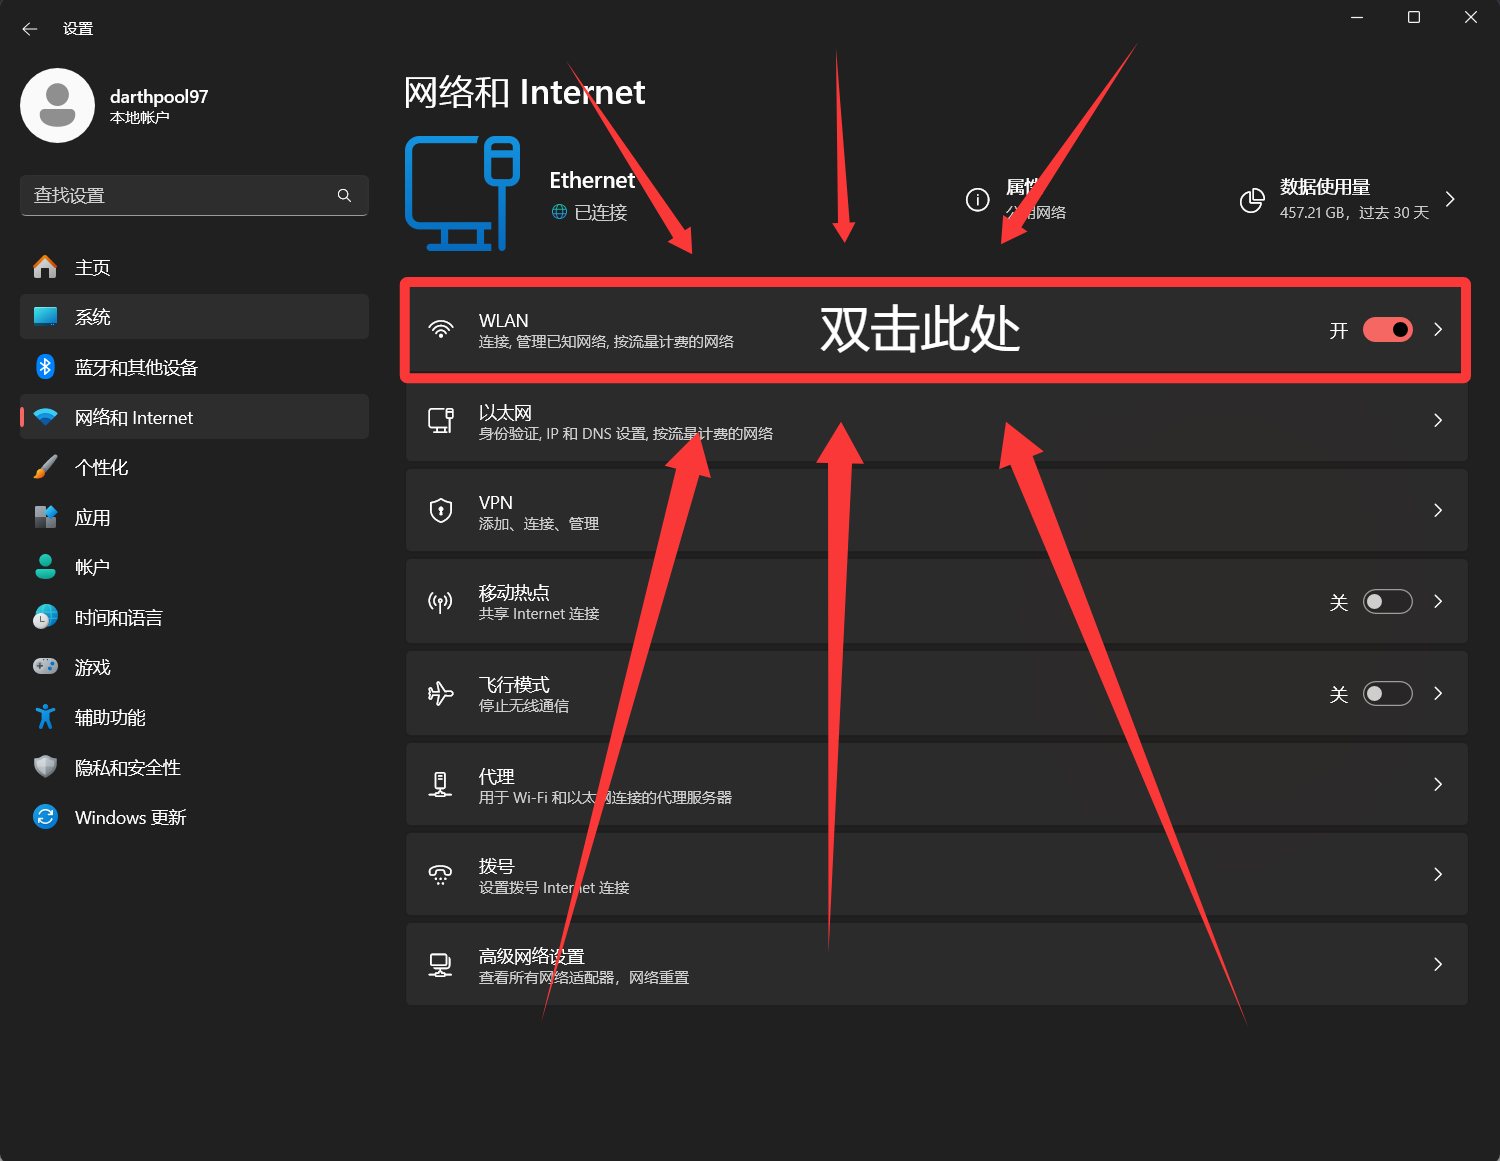The image size is (1500, 1161).
Task: Click the airplane mode icon
Action: tap(440, 693)
